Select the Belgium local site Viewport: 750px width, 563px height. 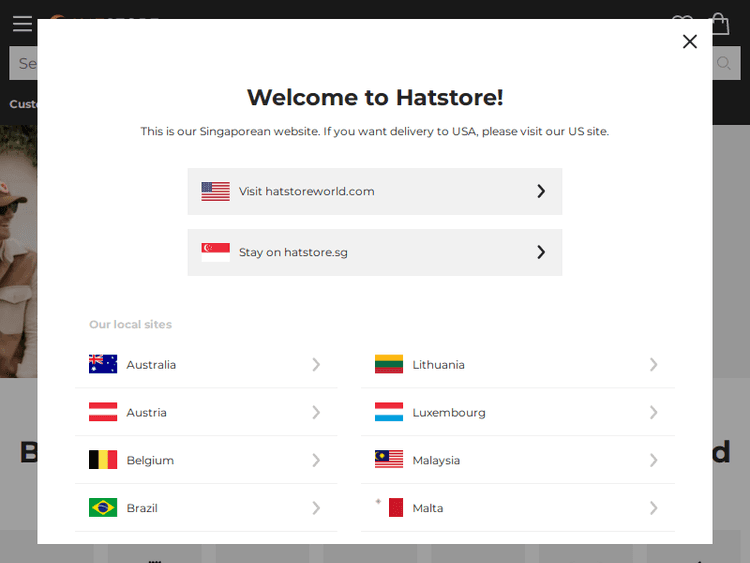click(x=206, y=460)
